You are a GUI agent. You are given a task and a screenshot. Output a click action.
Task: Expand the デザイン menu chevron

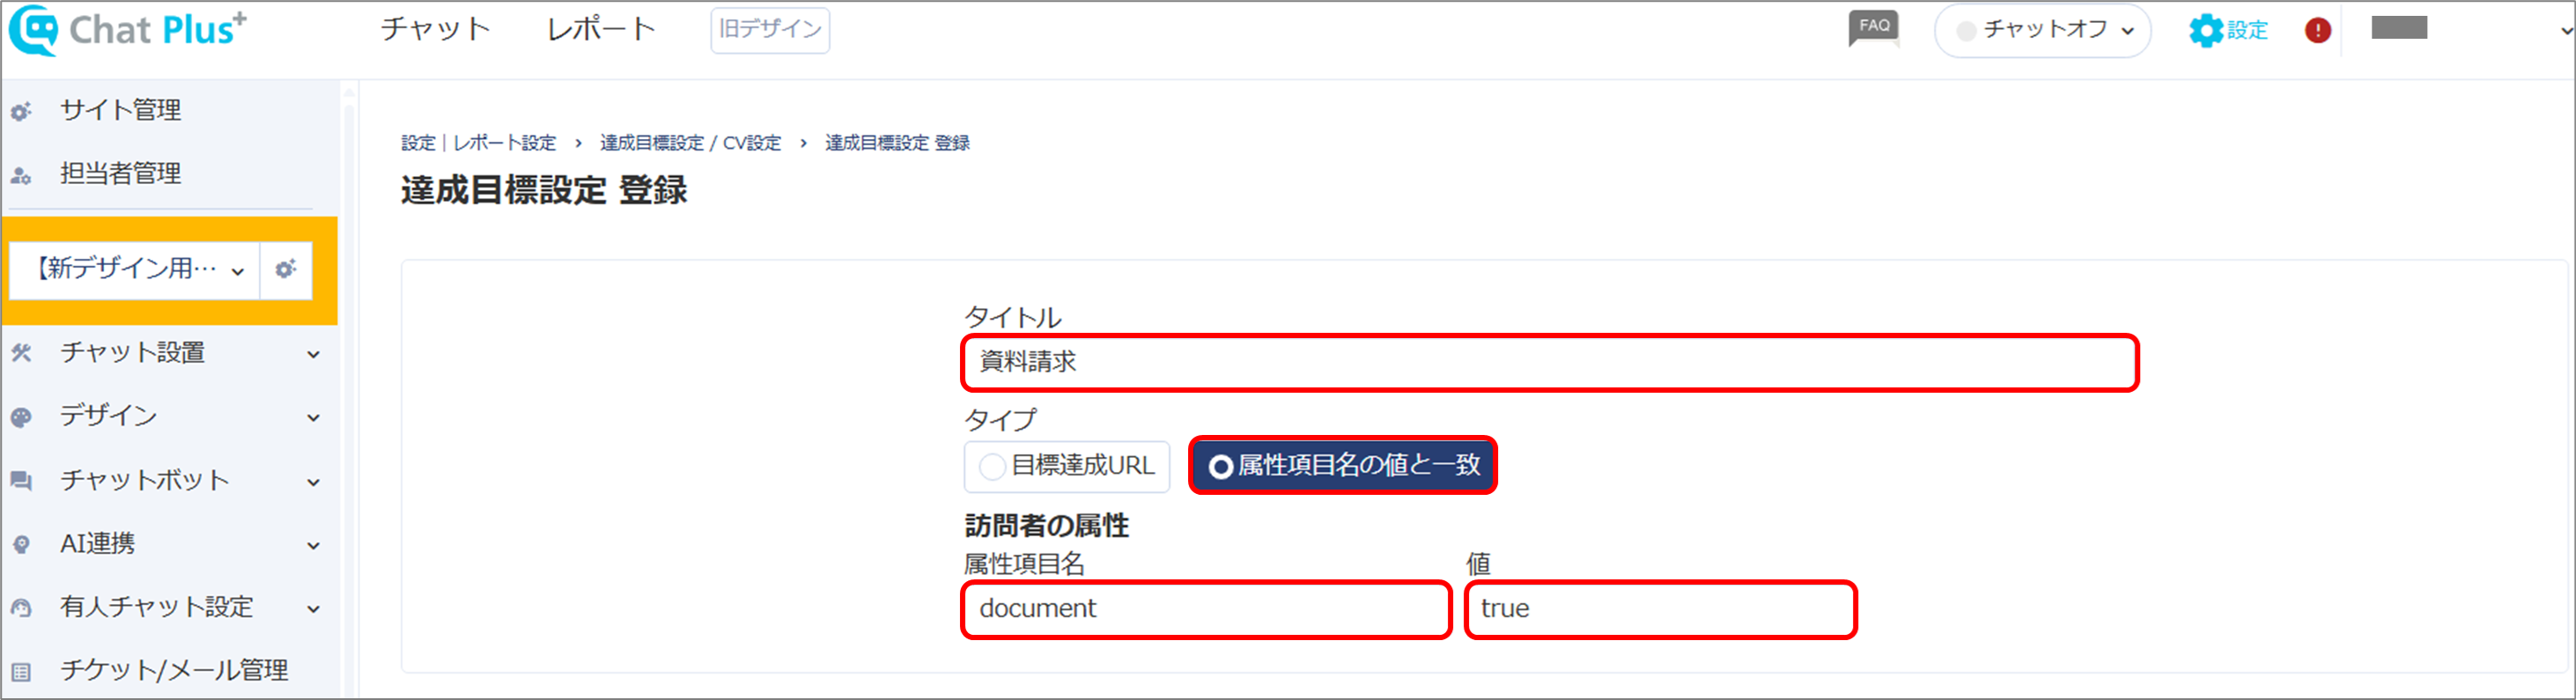coord(313,418)
